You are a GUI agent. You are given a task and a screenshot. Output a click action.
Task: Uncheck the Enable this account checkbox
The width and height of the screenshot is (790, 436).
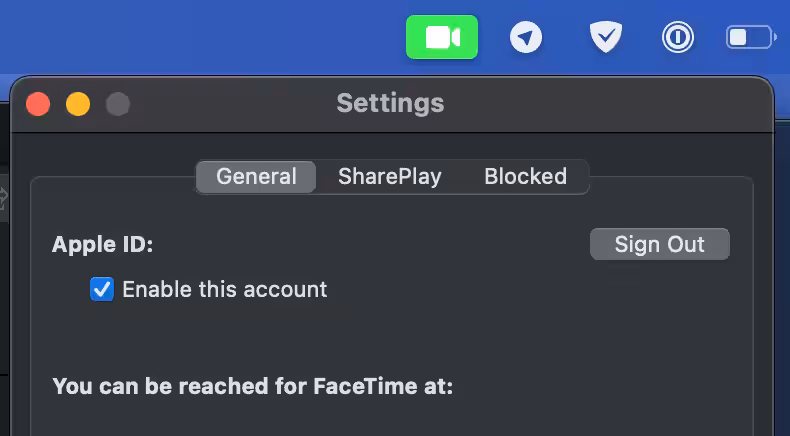pos(102,290)
